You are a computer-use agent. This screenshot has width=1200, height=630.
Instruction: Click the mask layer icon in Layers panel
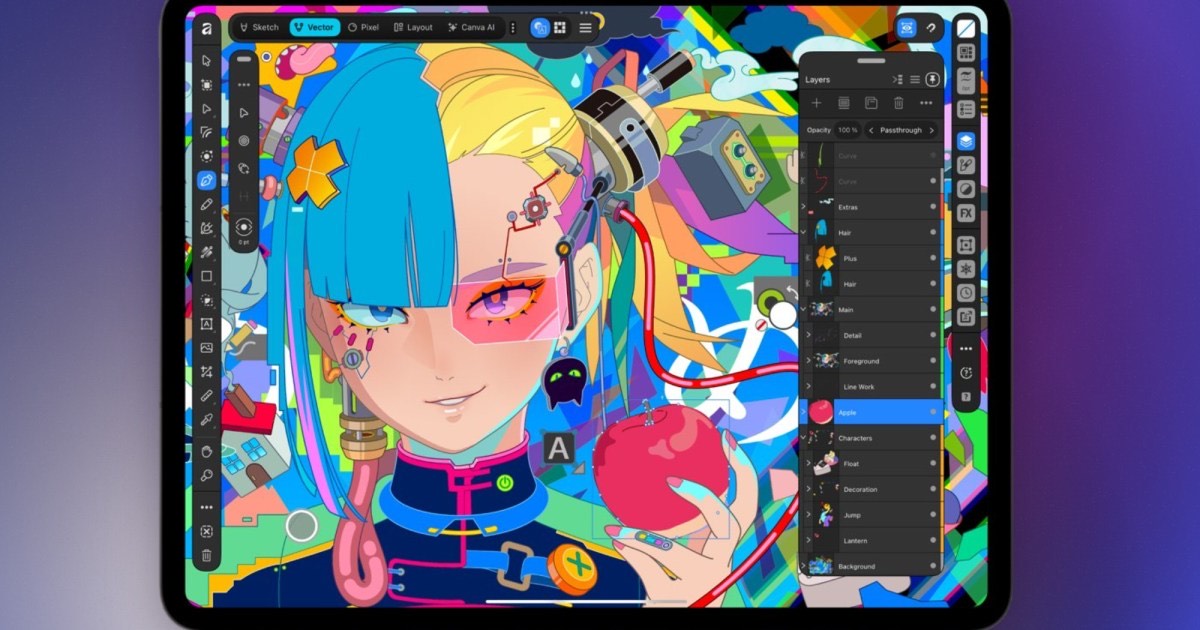coord(871,103)
